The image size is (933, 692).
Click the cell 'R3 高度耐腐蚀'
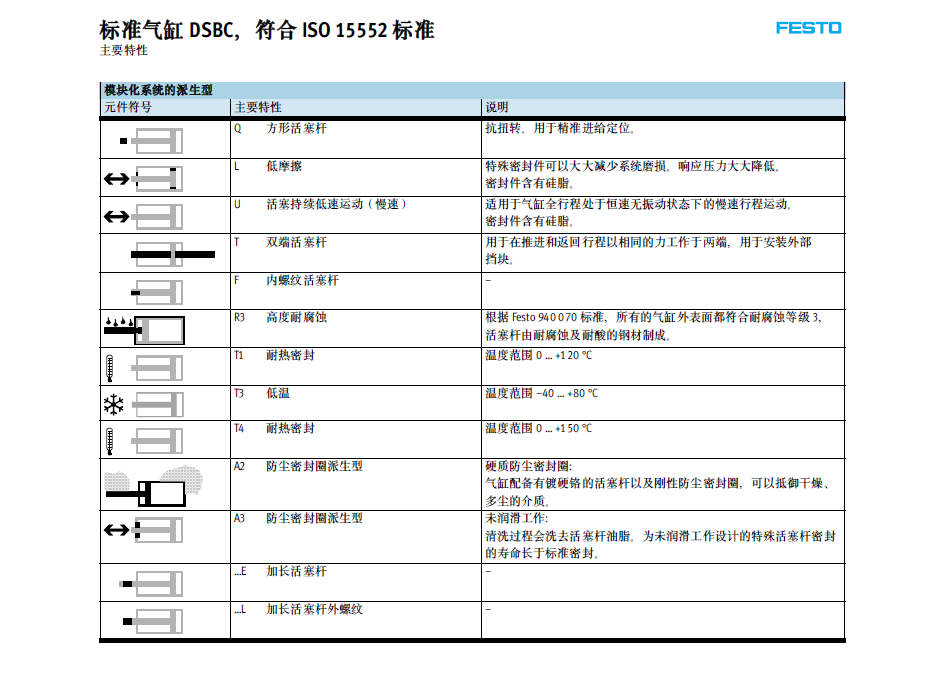tap(280, 317)
